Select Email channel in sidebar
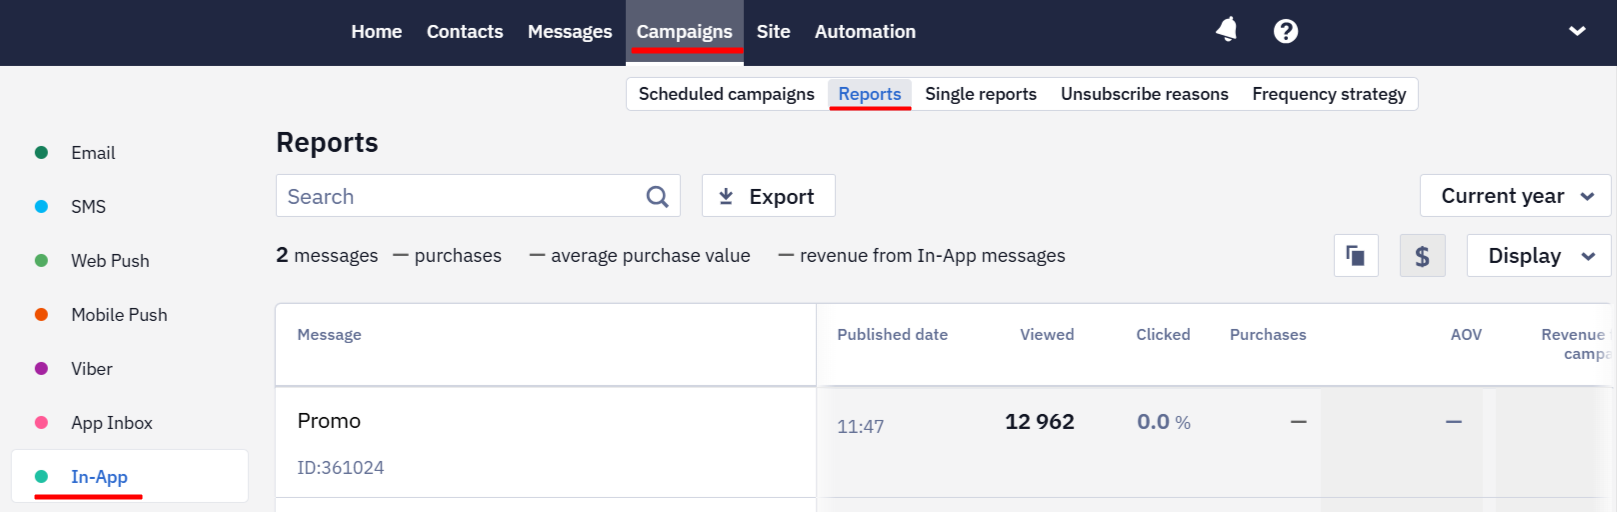Image resolution: width=1617 pixels, height=512 pixels. tap(93, 153)
